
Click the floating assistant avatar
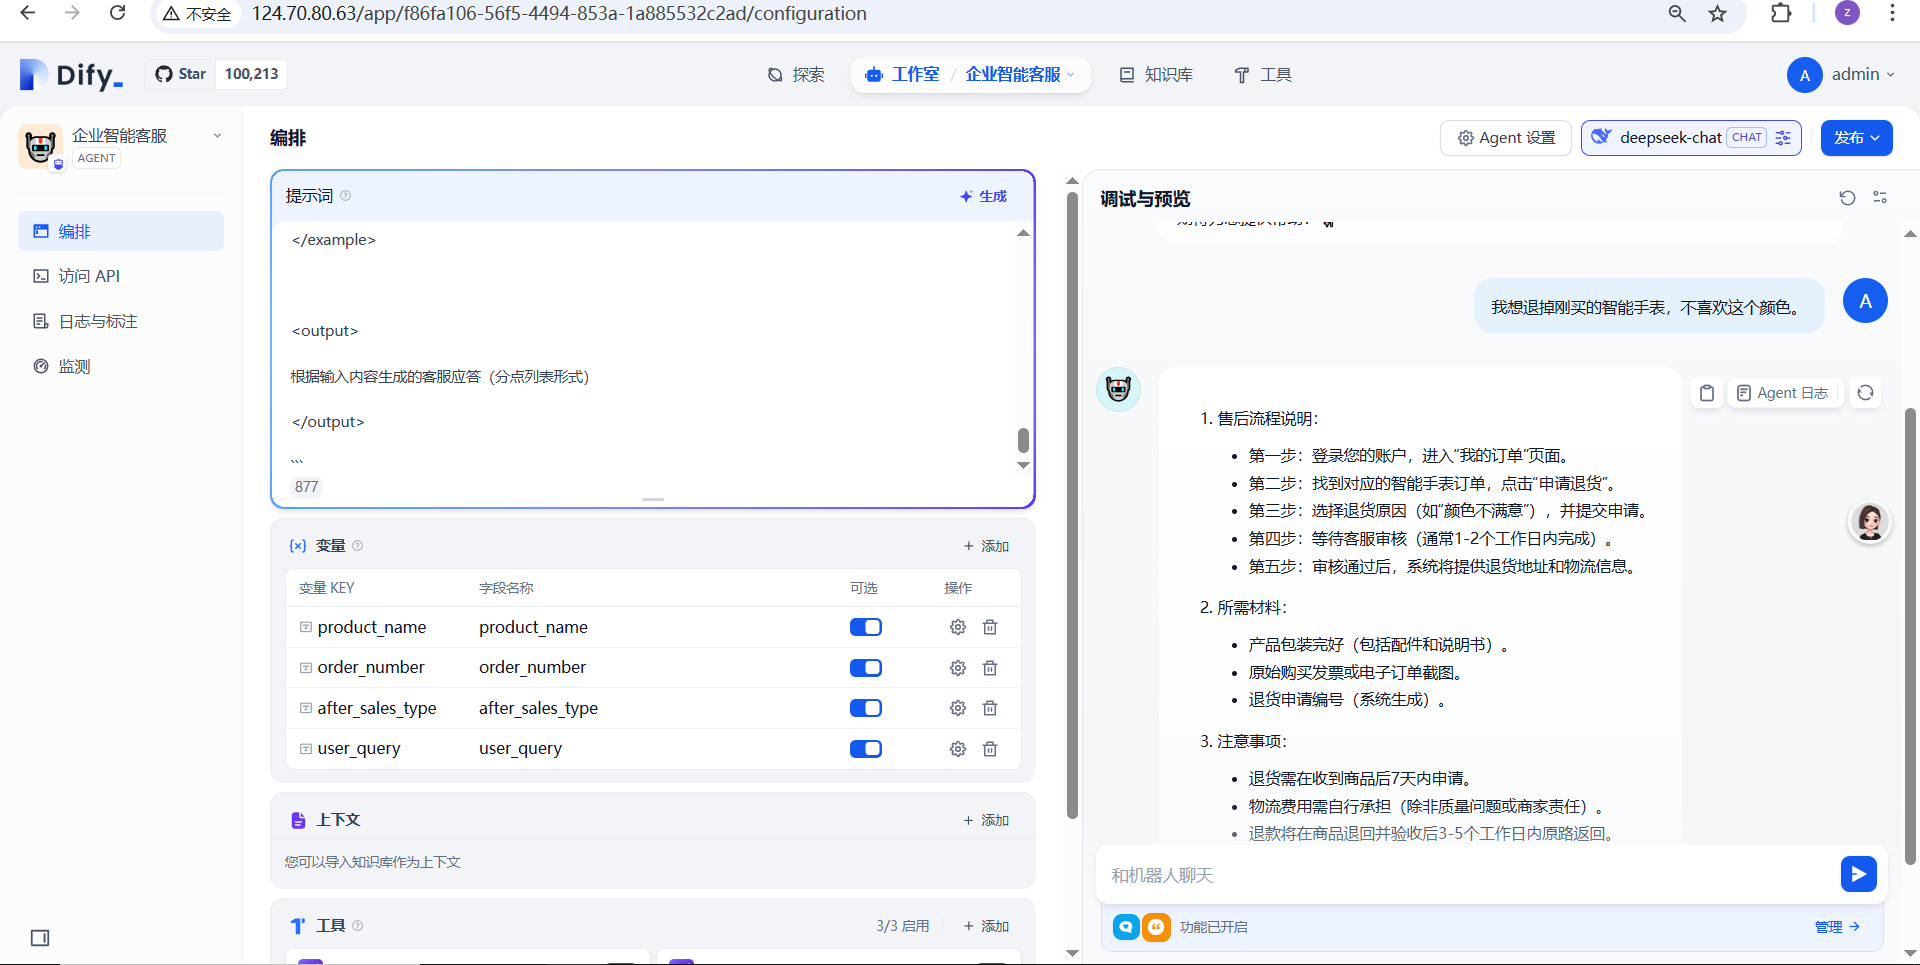pyautogui.click(x=1869, y=523)
